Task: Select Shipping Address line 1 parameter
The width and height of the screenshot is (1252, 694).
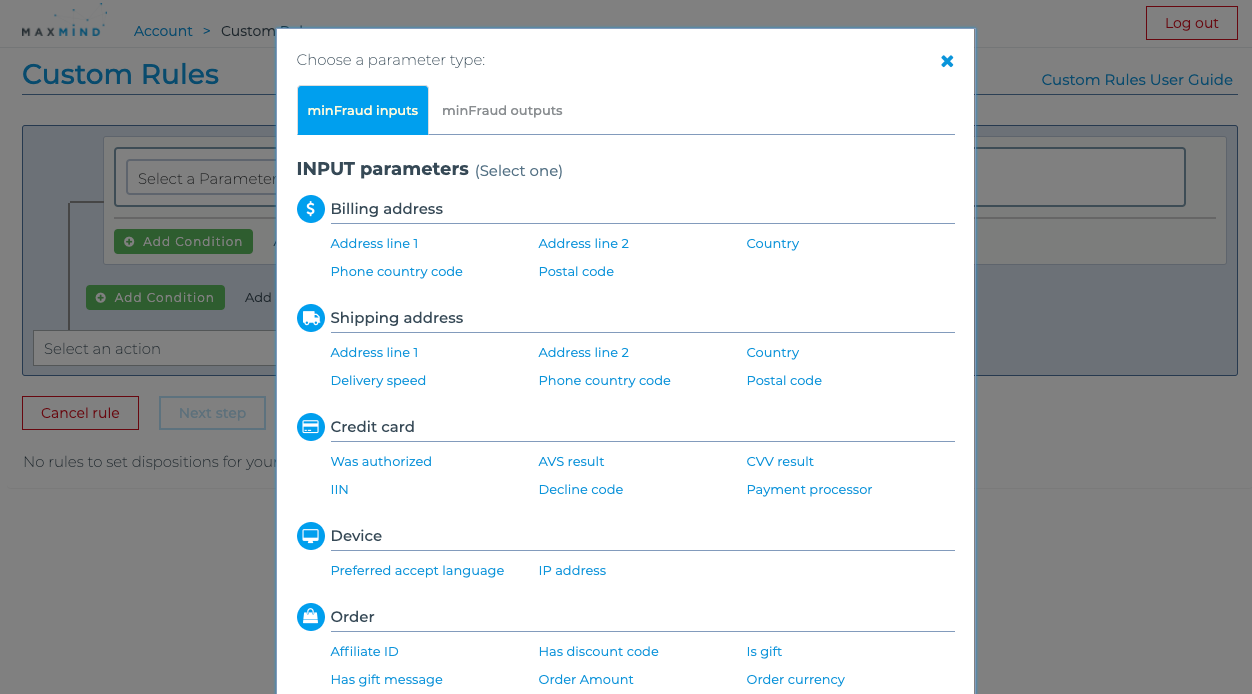Action: (374, 352)
